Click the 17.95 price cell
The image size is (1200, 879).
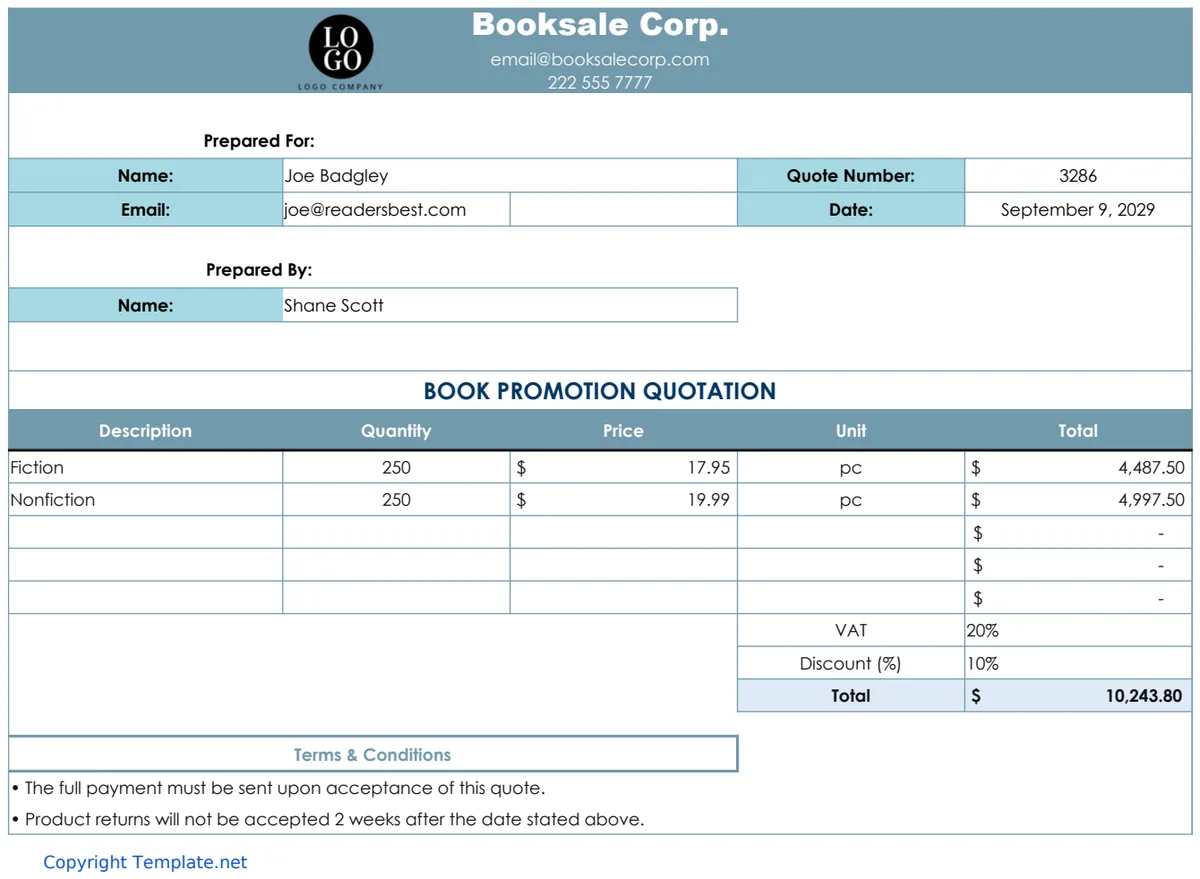pos(623,467)
